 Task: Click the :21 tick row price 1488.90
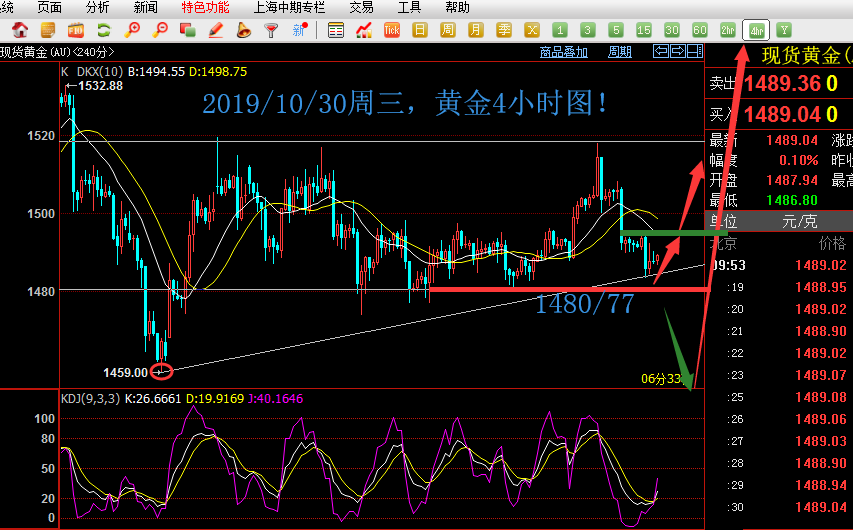821,331
